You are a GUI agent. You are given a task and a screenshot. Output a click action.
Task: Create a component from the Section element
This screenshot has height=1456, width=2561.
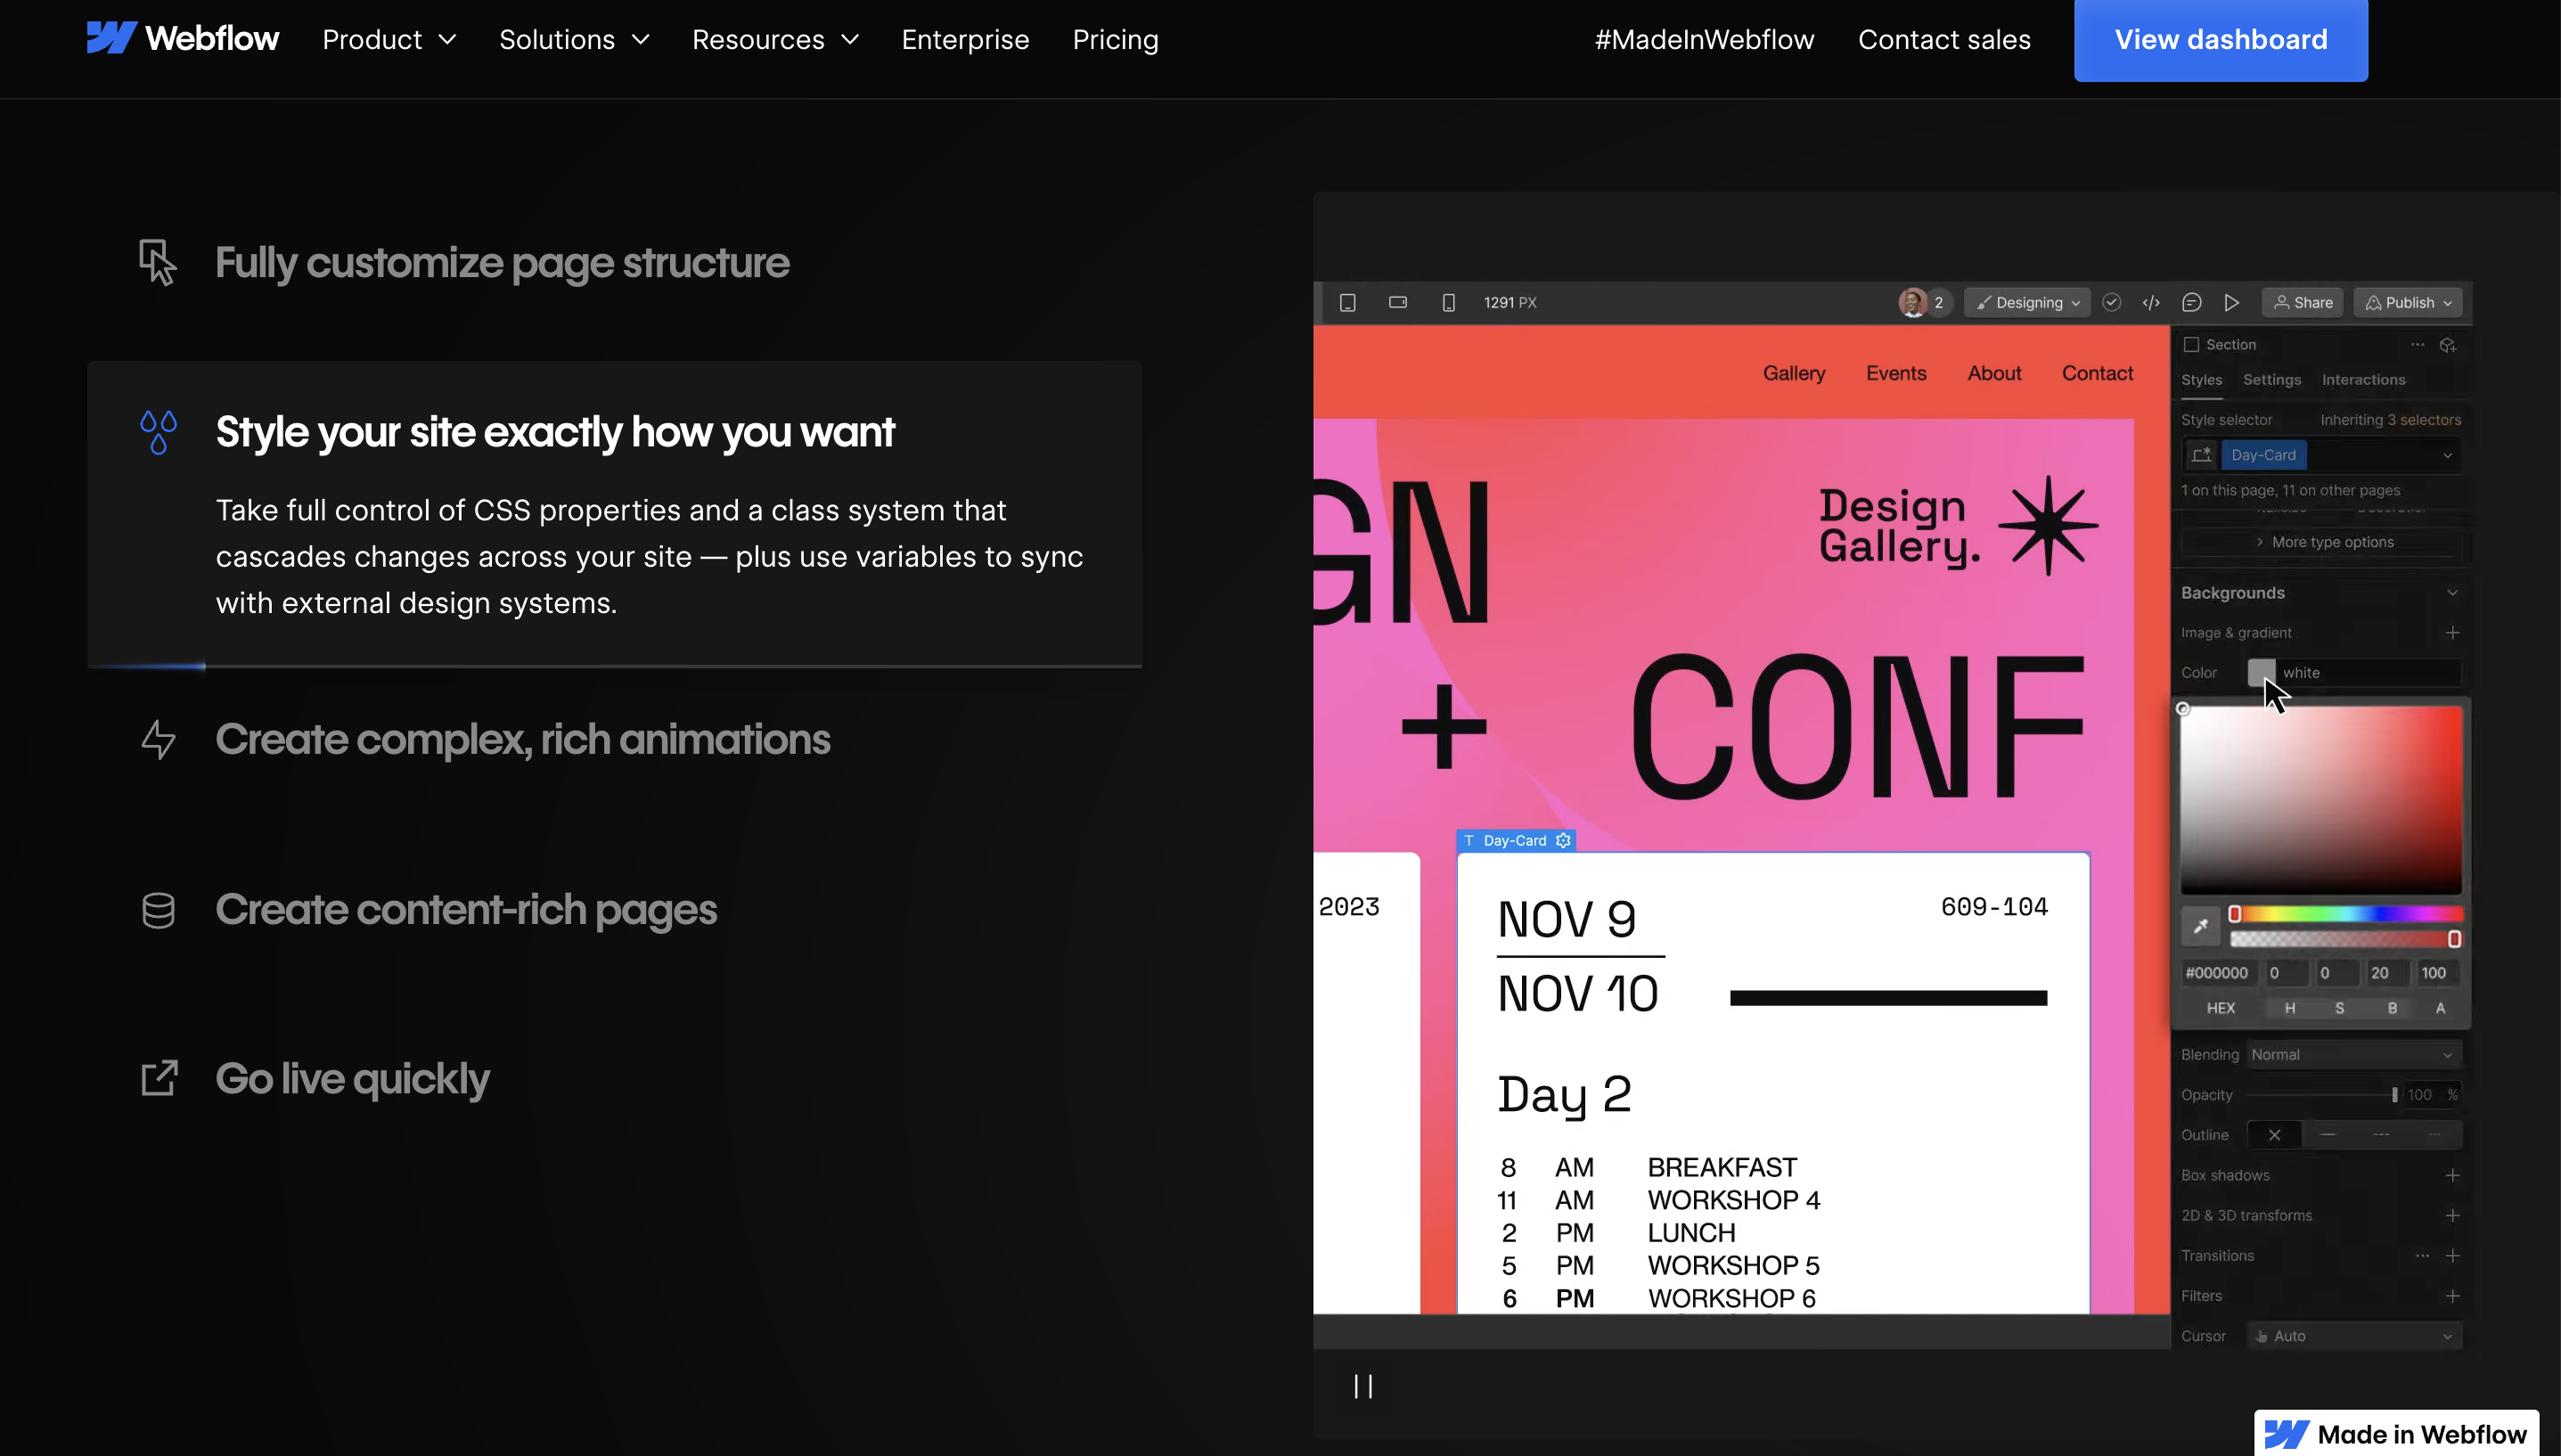(x=2449, y=345)
